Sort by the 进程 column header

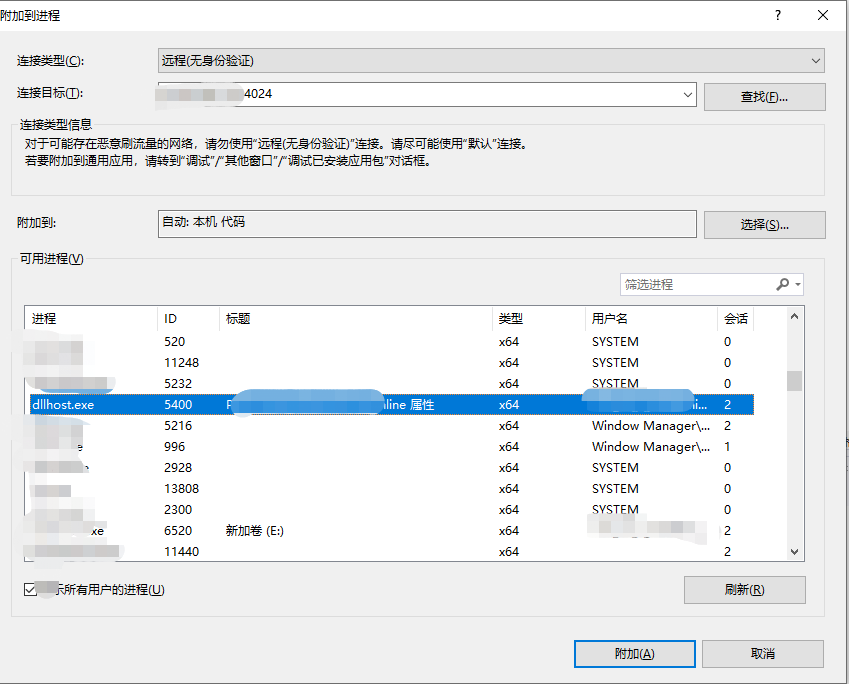(91, 318)
